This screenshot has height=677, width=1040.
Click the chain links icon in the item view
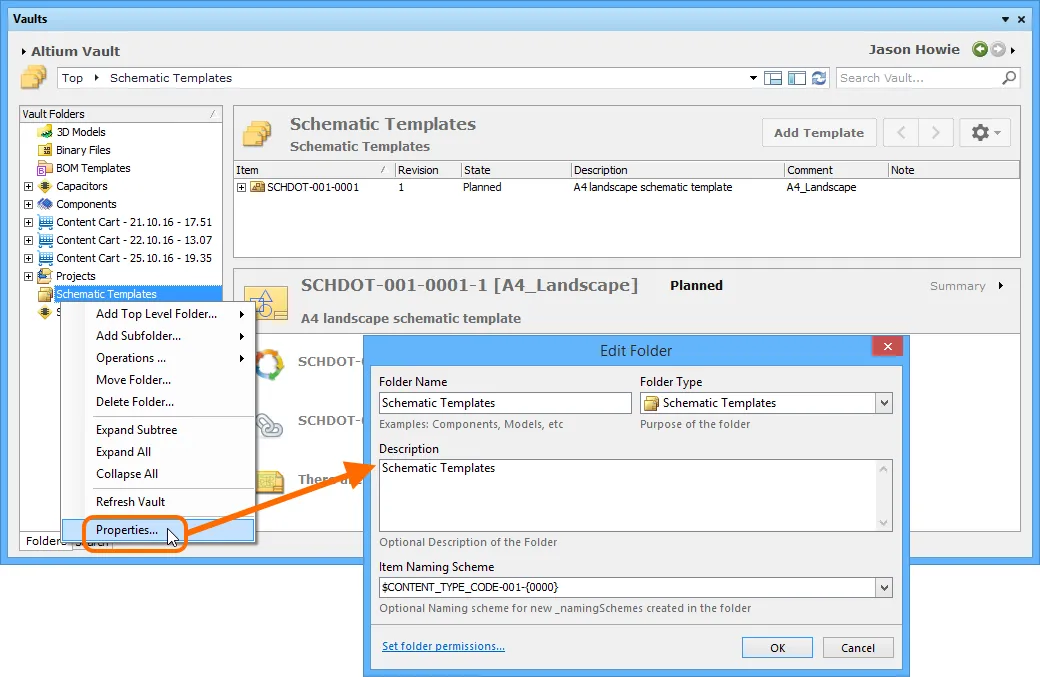click(x=269, y=425)
